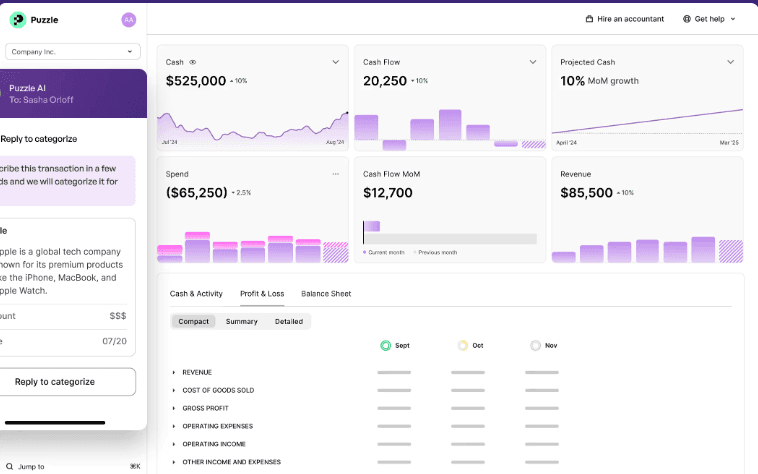Image resolution: width=758 pixels, height=474 pixels.
Task: Click the Nov month status circle
Action: (536, 345)
